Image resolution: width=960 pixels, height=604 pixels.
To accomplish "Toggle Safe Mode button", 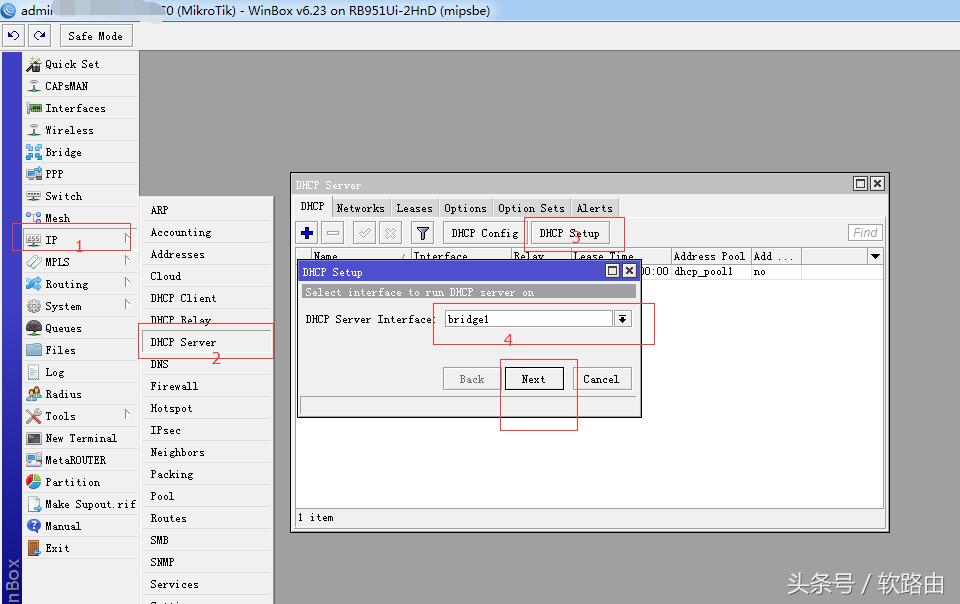I will [95, 36].
